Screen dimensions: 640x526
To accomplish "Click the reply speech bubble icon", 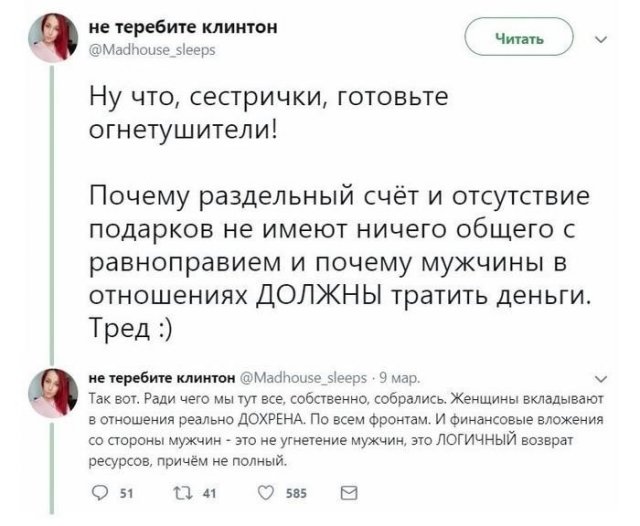I will (x=99, y=492).
